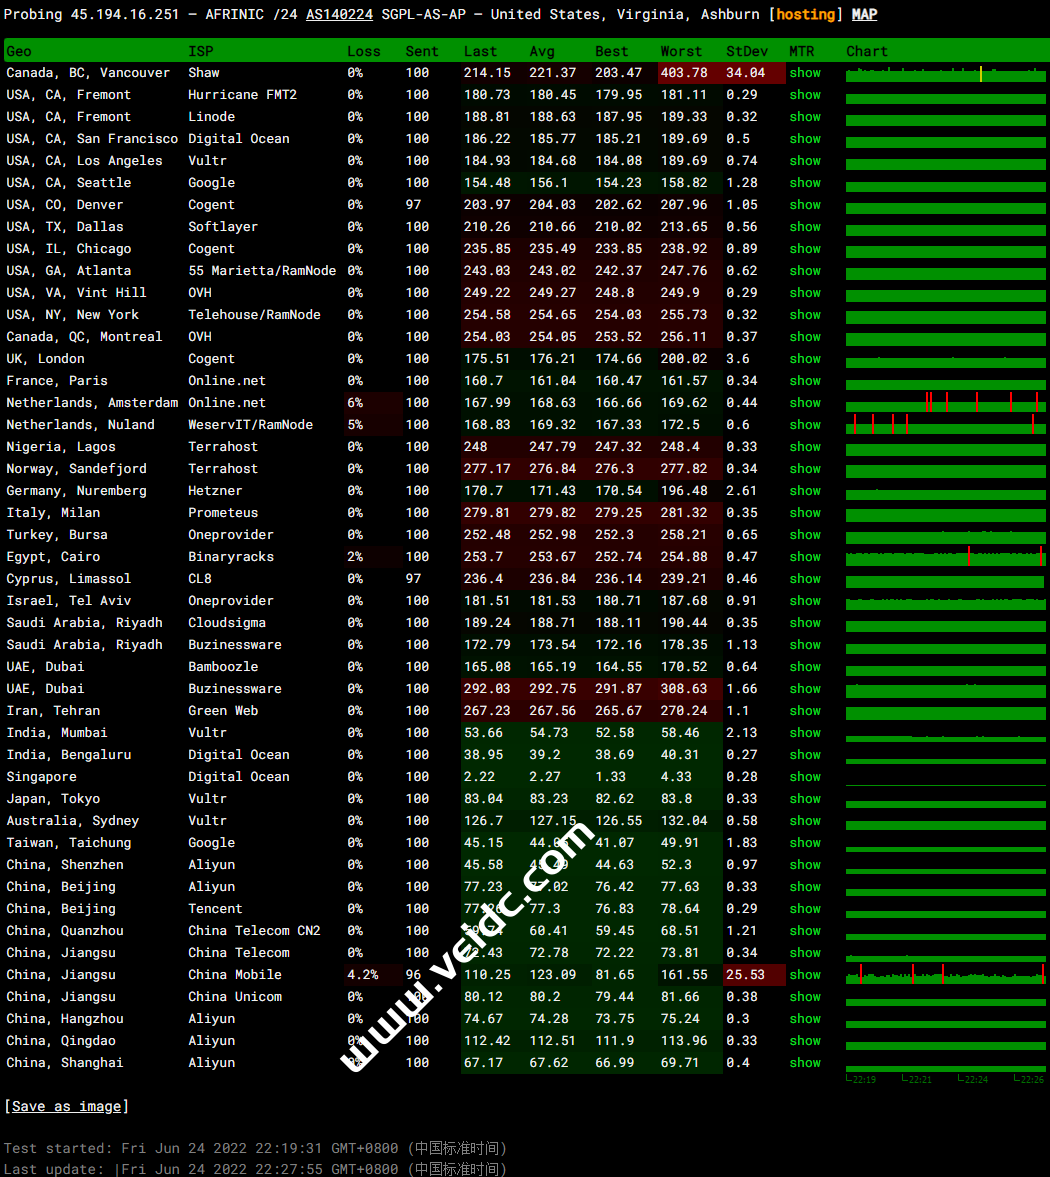Viewport: 1050px width, 1177px height.
Task: Show MTR for Hangzhou Aliyun row
Action: (805, 1019)
